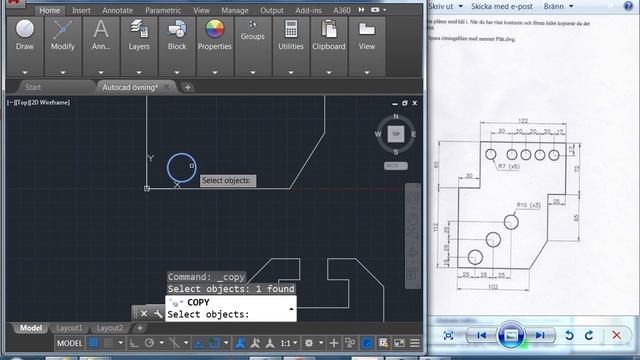Click the TOP face of the ViewCube
Image resolution: width=640 pixels, height=360 pixels.
click(x=396, y=134)
